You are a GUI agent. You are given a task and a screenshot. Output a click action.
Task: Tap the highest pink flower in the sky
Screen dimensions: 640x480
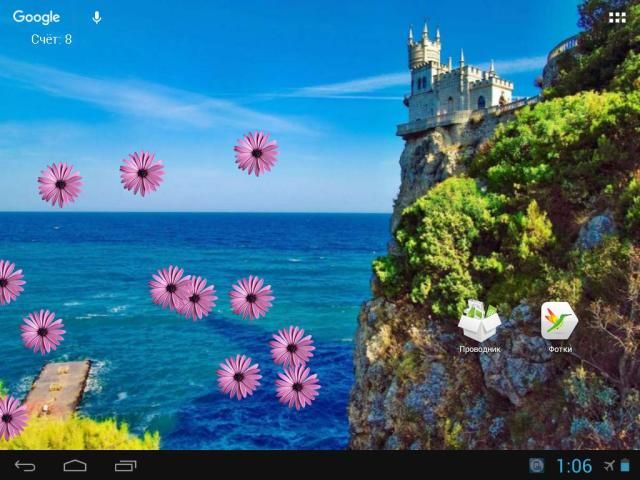[x=256, y=153]
